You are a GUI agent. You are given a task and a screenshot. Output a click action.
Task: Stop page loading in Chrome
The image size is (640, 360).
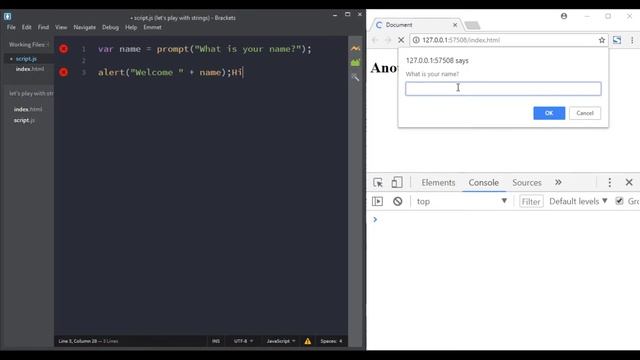tap(401, 40)
